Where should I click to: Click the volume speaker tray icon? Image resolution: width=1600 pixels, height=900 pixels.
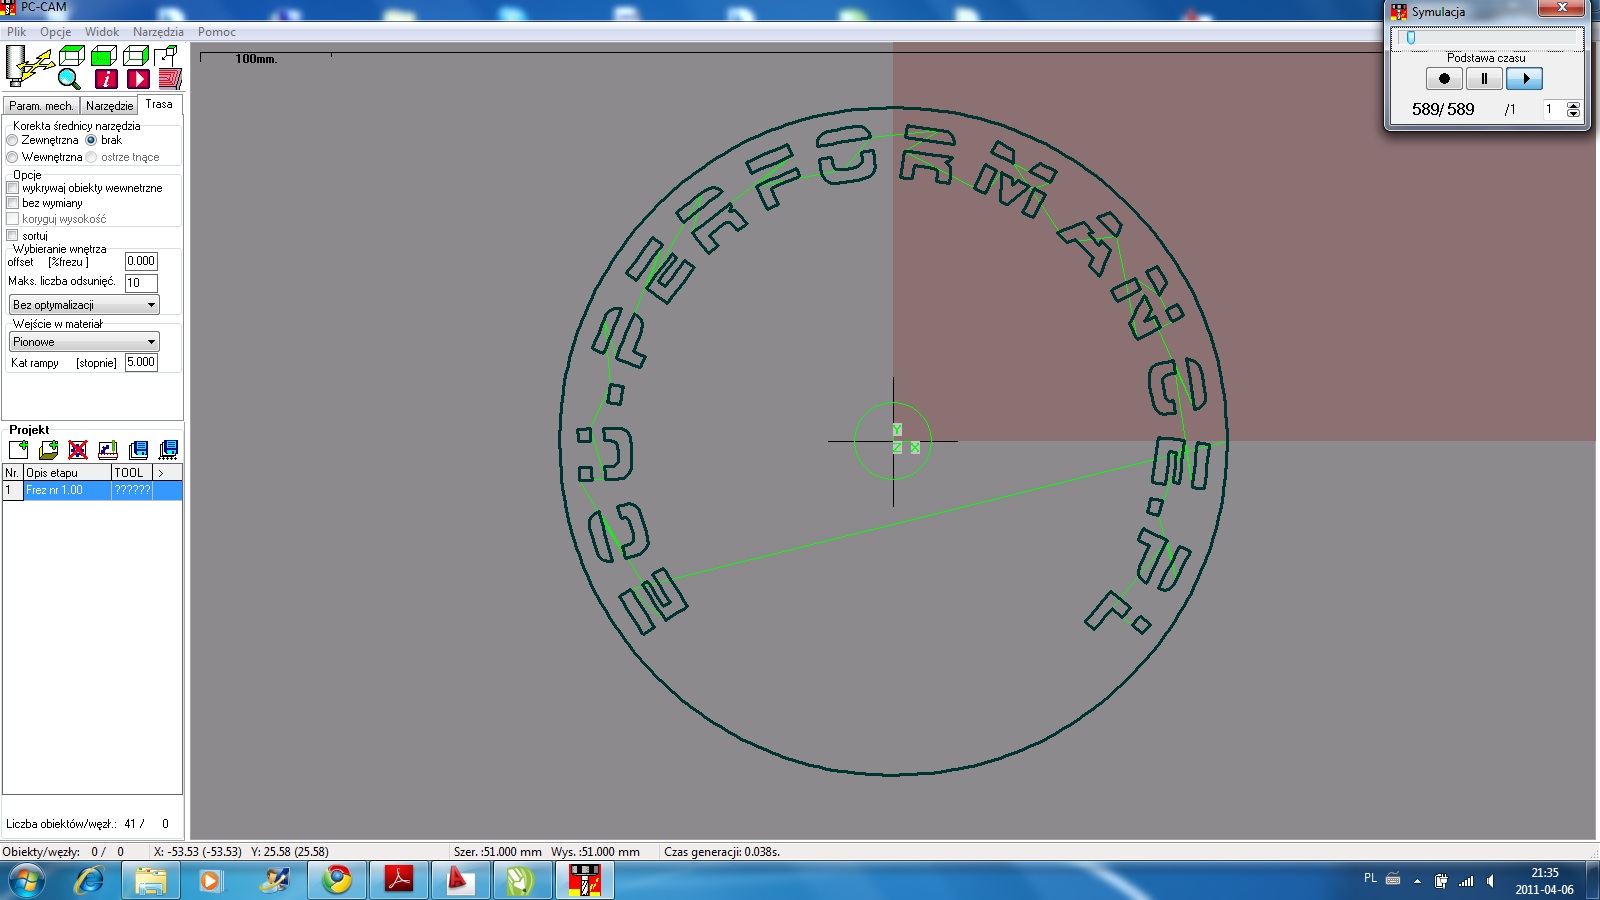1491,881
